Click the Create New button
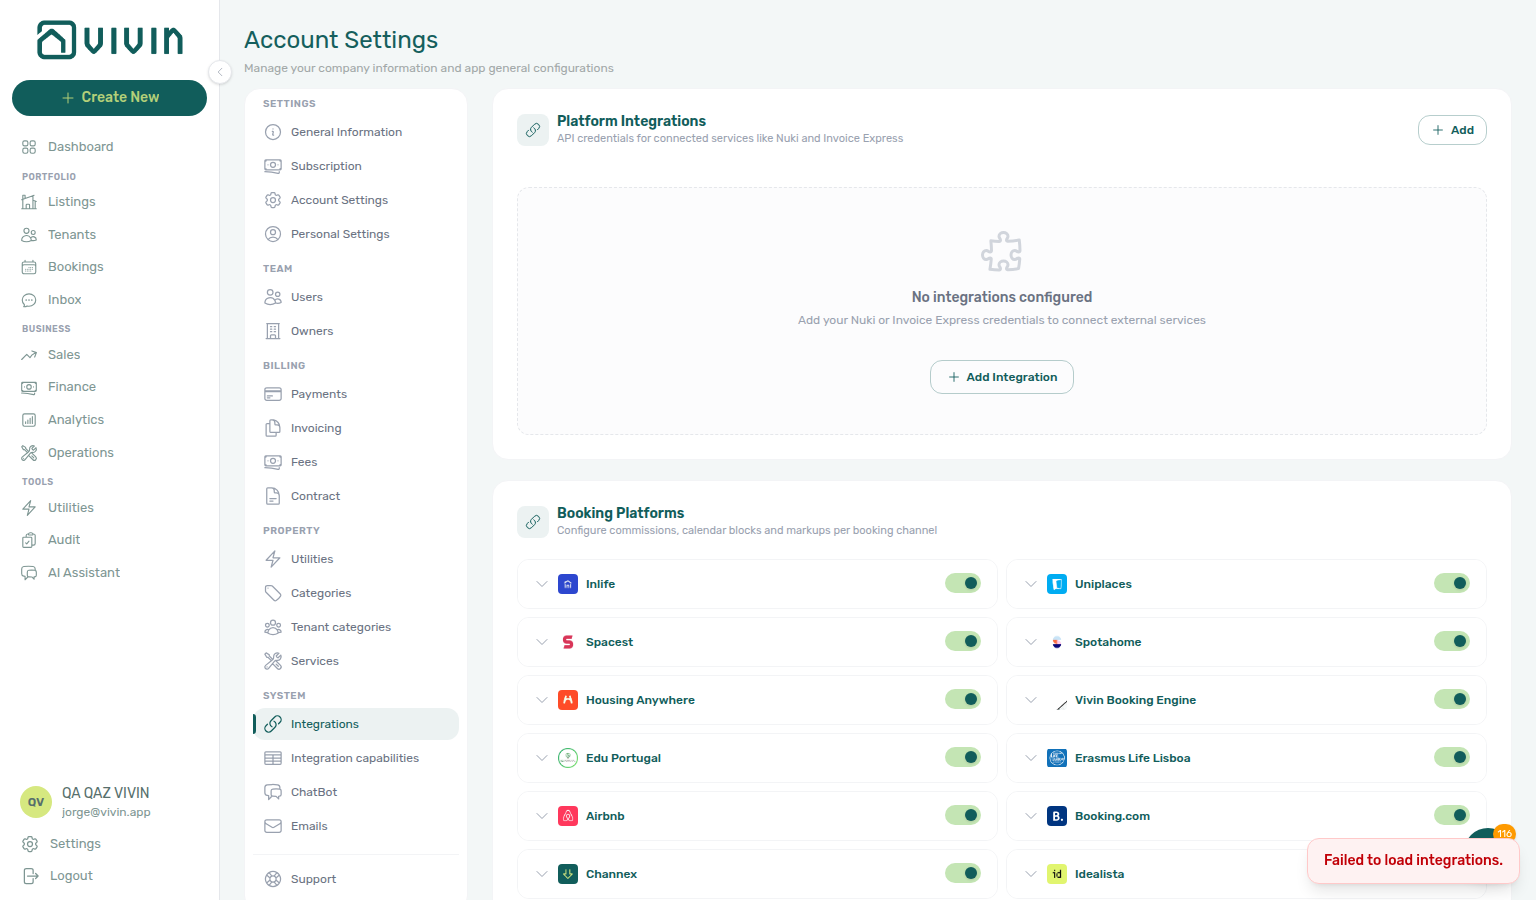Viewport: 1536px width, 900px height. (109, 98)
